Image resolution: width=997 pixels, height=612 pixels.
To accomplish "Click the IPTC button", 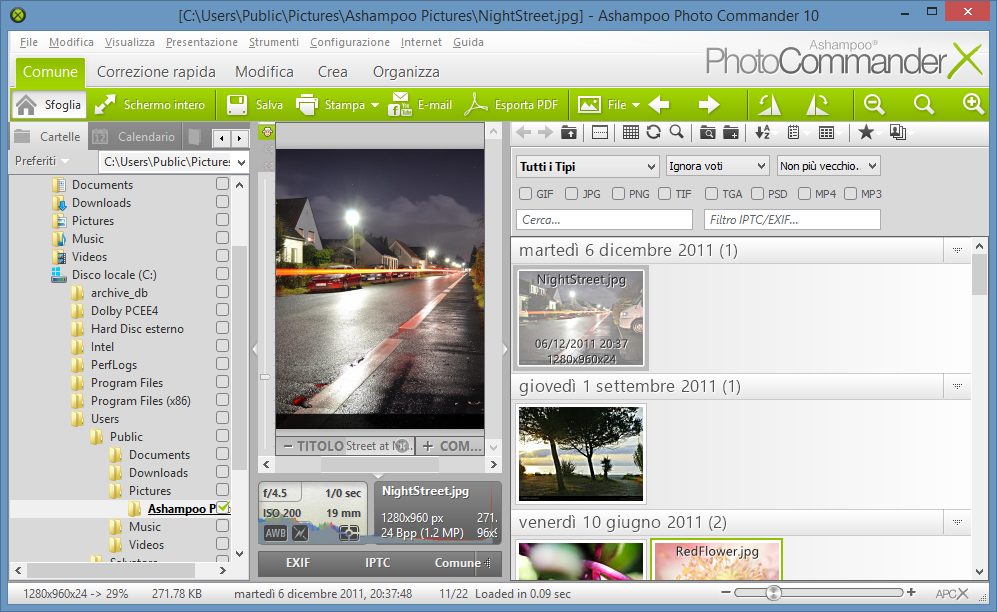I will 377,562.
